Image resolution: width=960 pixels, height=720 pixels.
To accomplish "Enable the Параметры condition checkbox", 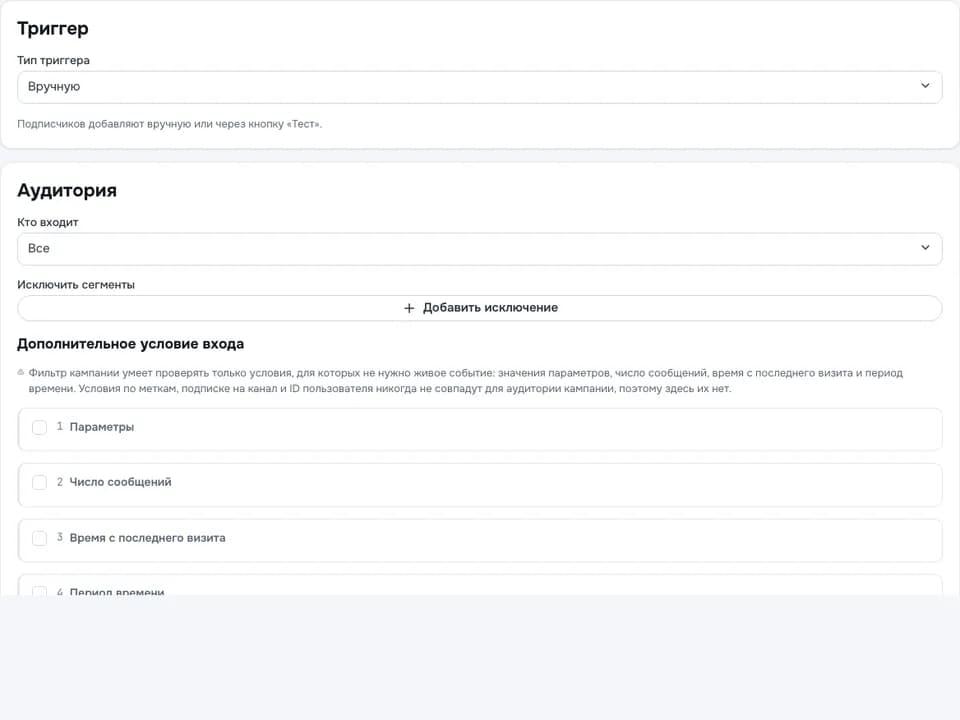I will point(39,427).
